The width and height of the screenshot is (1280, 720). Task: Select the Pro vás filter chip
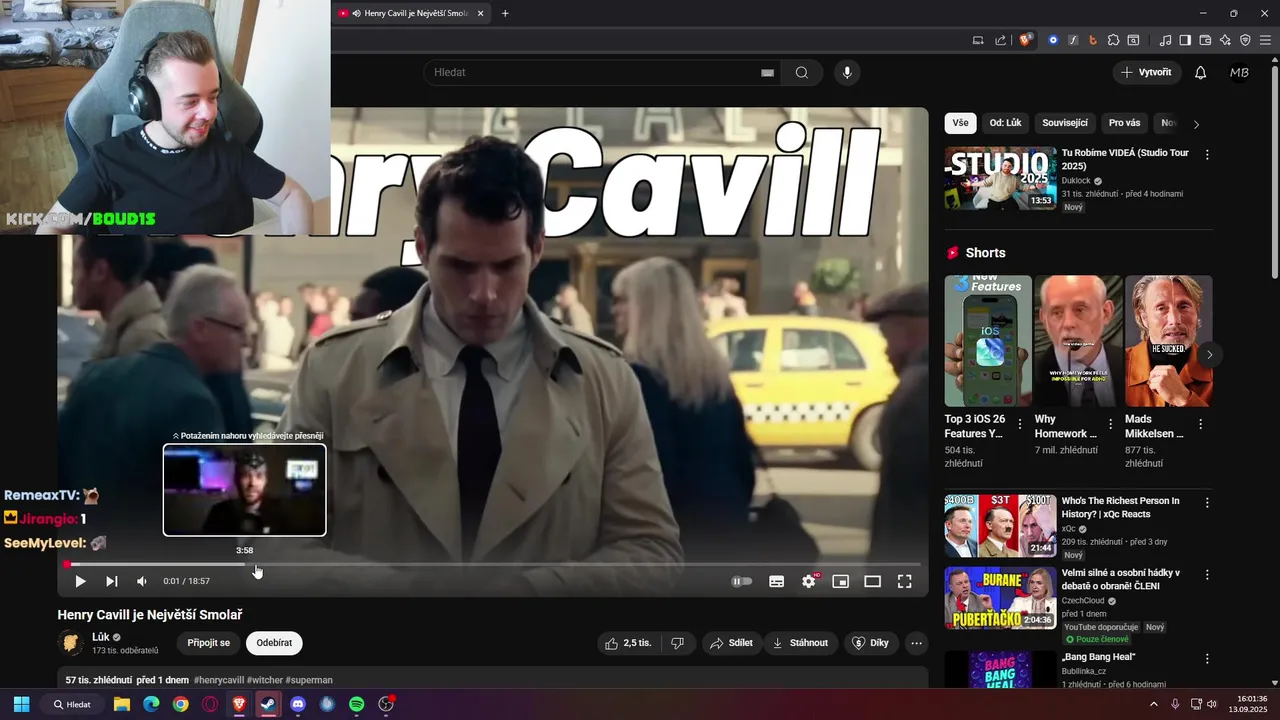tap(1124, 123)
